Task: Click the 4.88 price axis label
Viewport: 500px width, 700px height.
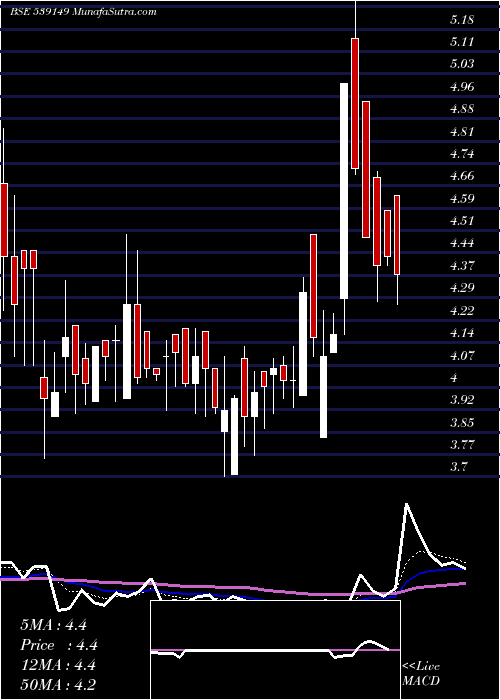Action: (x=462, y=109)
